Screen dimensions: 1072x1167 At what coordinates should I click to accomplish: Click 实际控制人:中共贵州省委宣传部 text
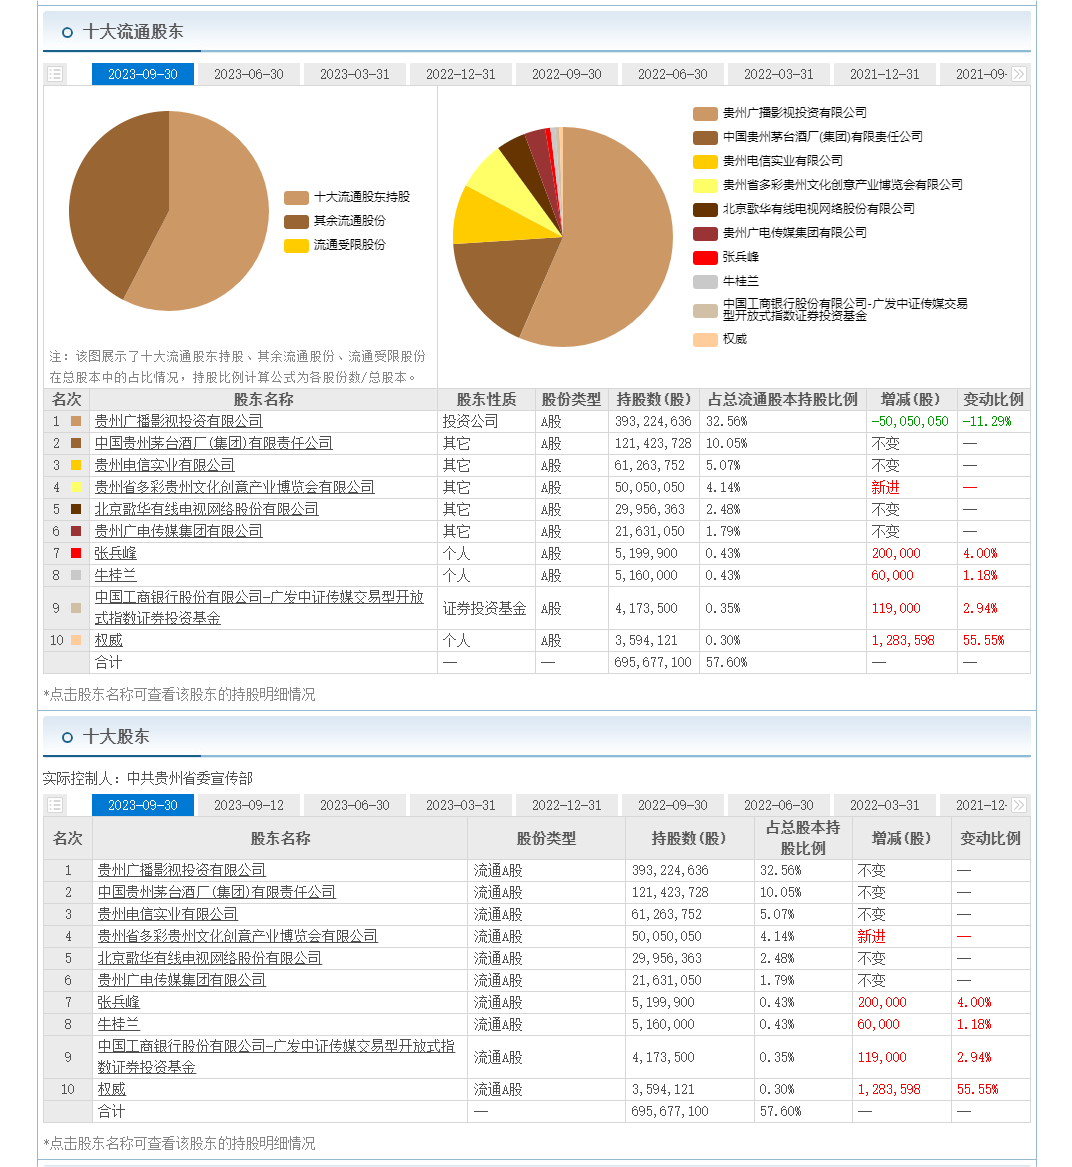pyautogui.click(x=148, y=778)
